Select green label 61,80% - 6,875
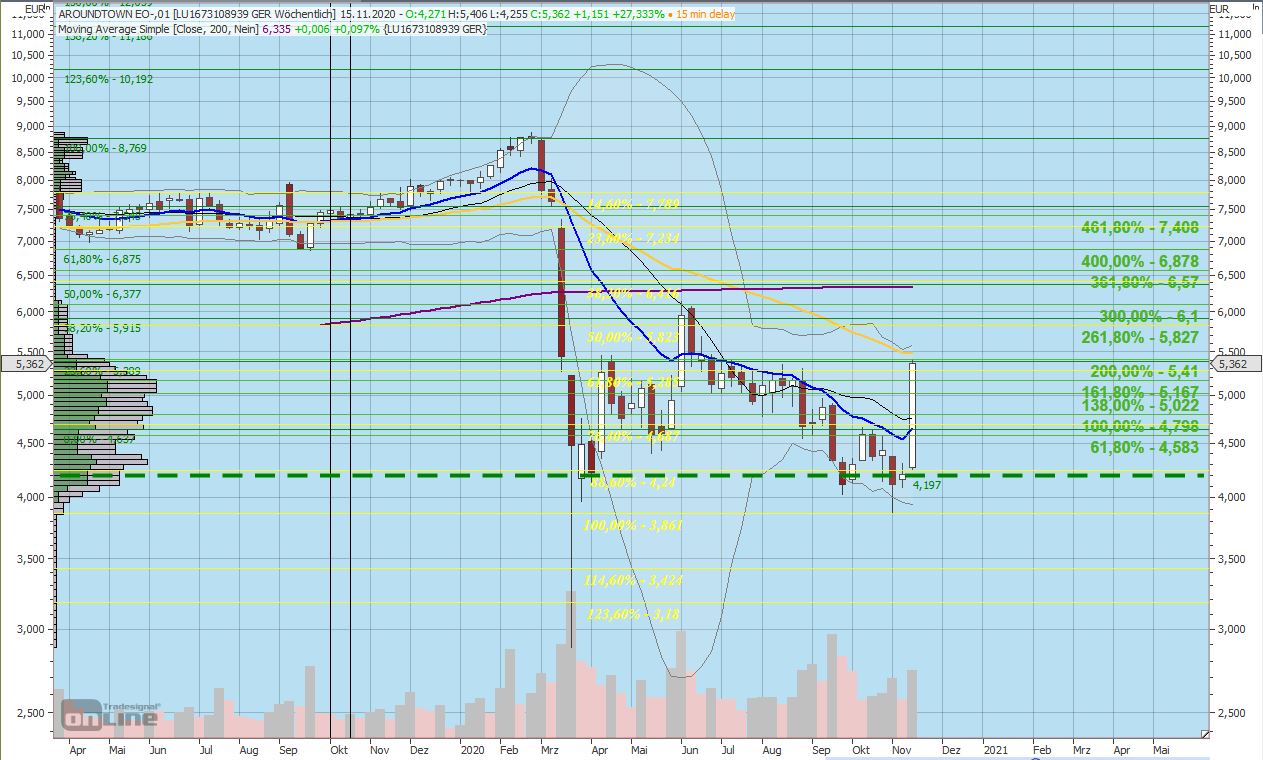This screenshot has height=760, width=1263. click(x=101, y=259)
